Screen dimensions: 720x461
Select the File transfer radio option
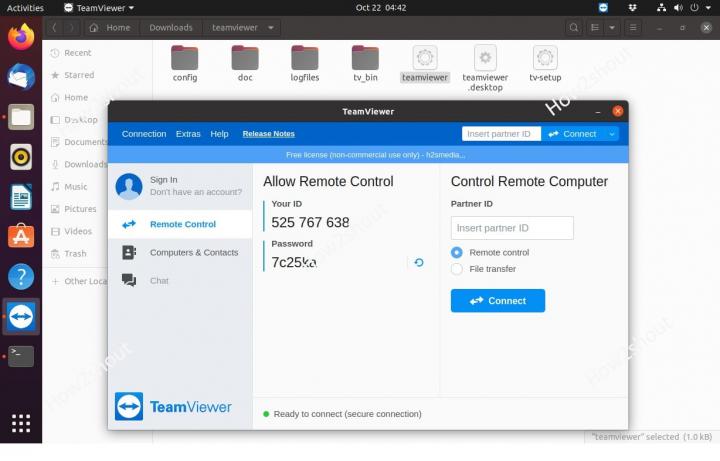(457, 269)
